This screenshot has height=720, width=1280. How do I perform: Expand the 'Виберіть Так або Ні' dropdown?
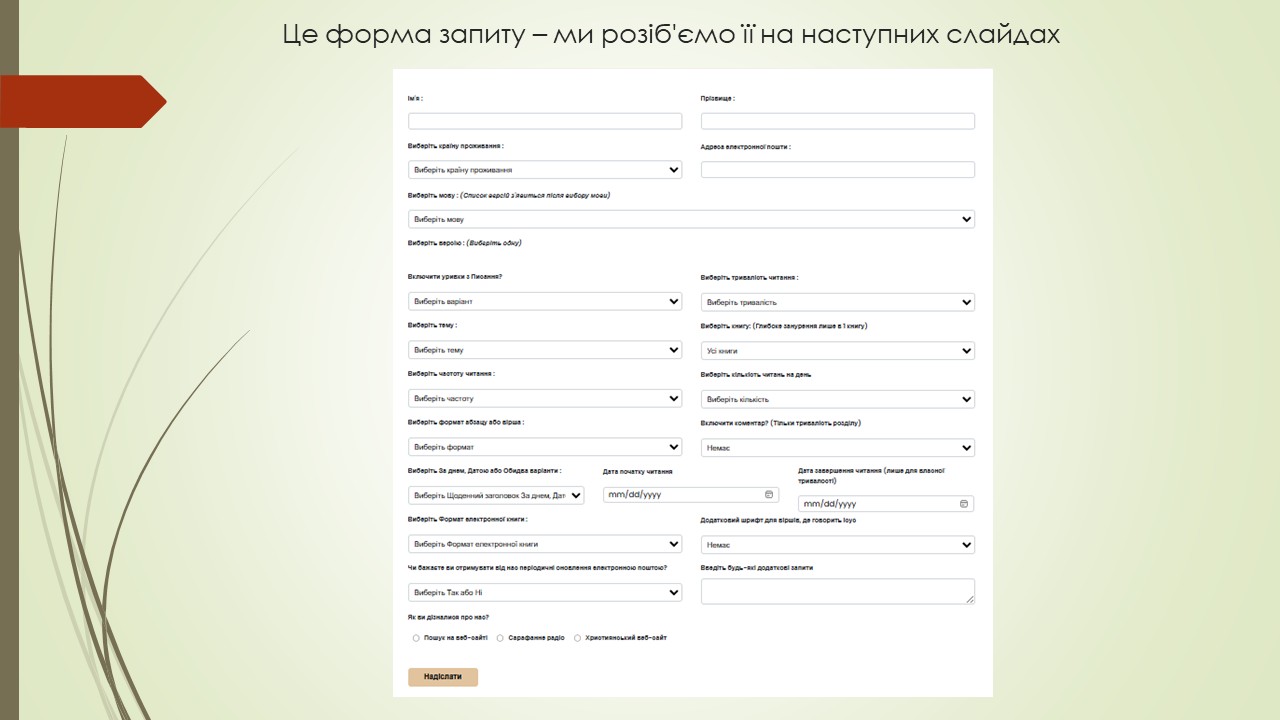(544, 593)
